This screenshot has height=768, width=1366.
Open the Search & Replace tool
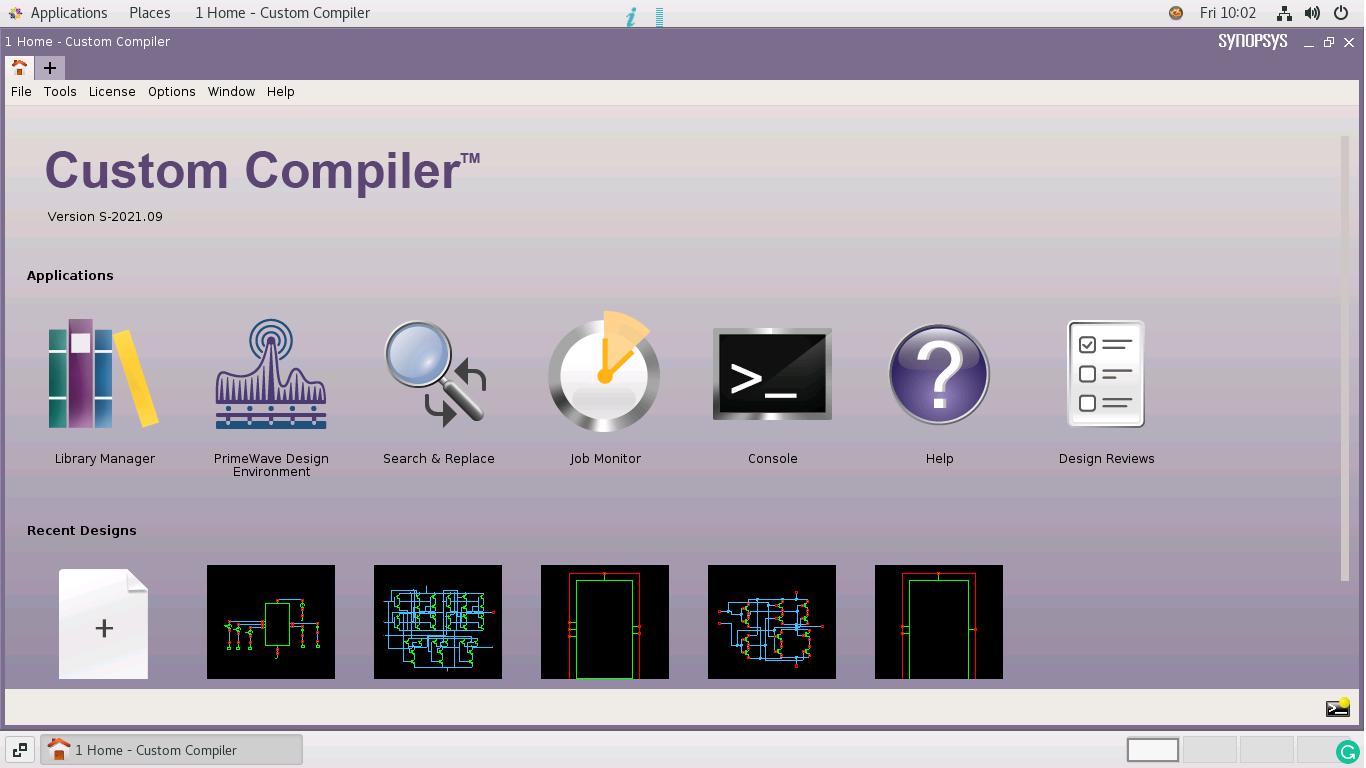click(438, 374)
